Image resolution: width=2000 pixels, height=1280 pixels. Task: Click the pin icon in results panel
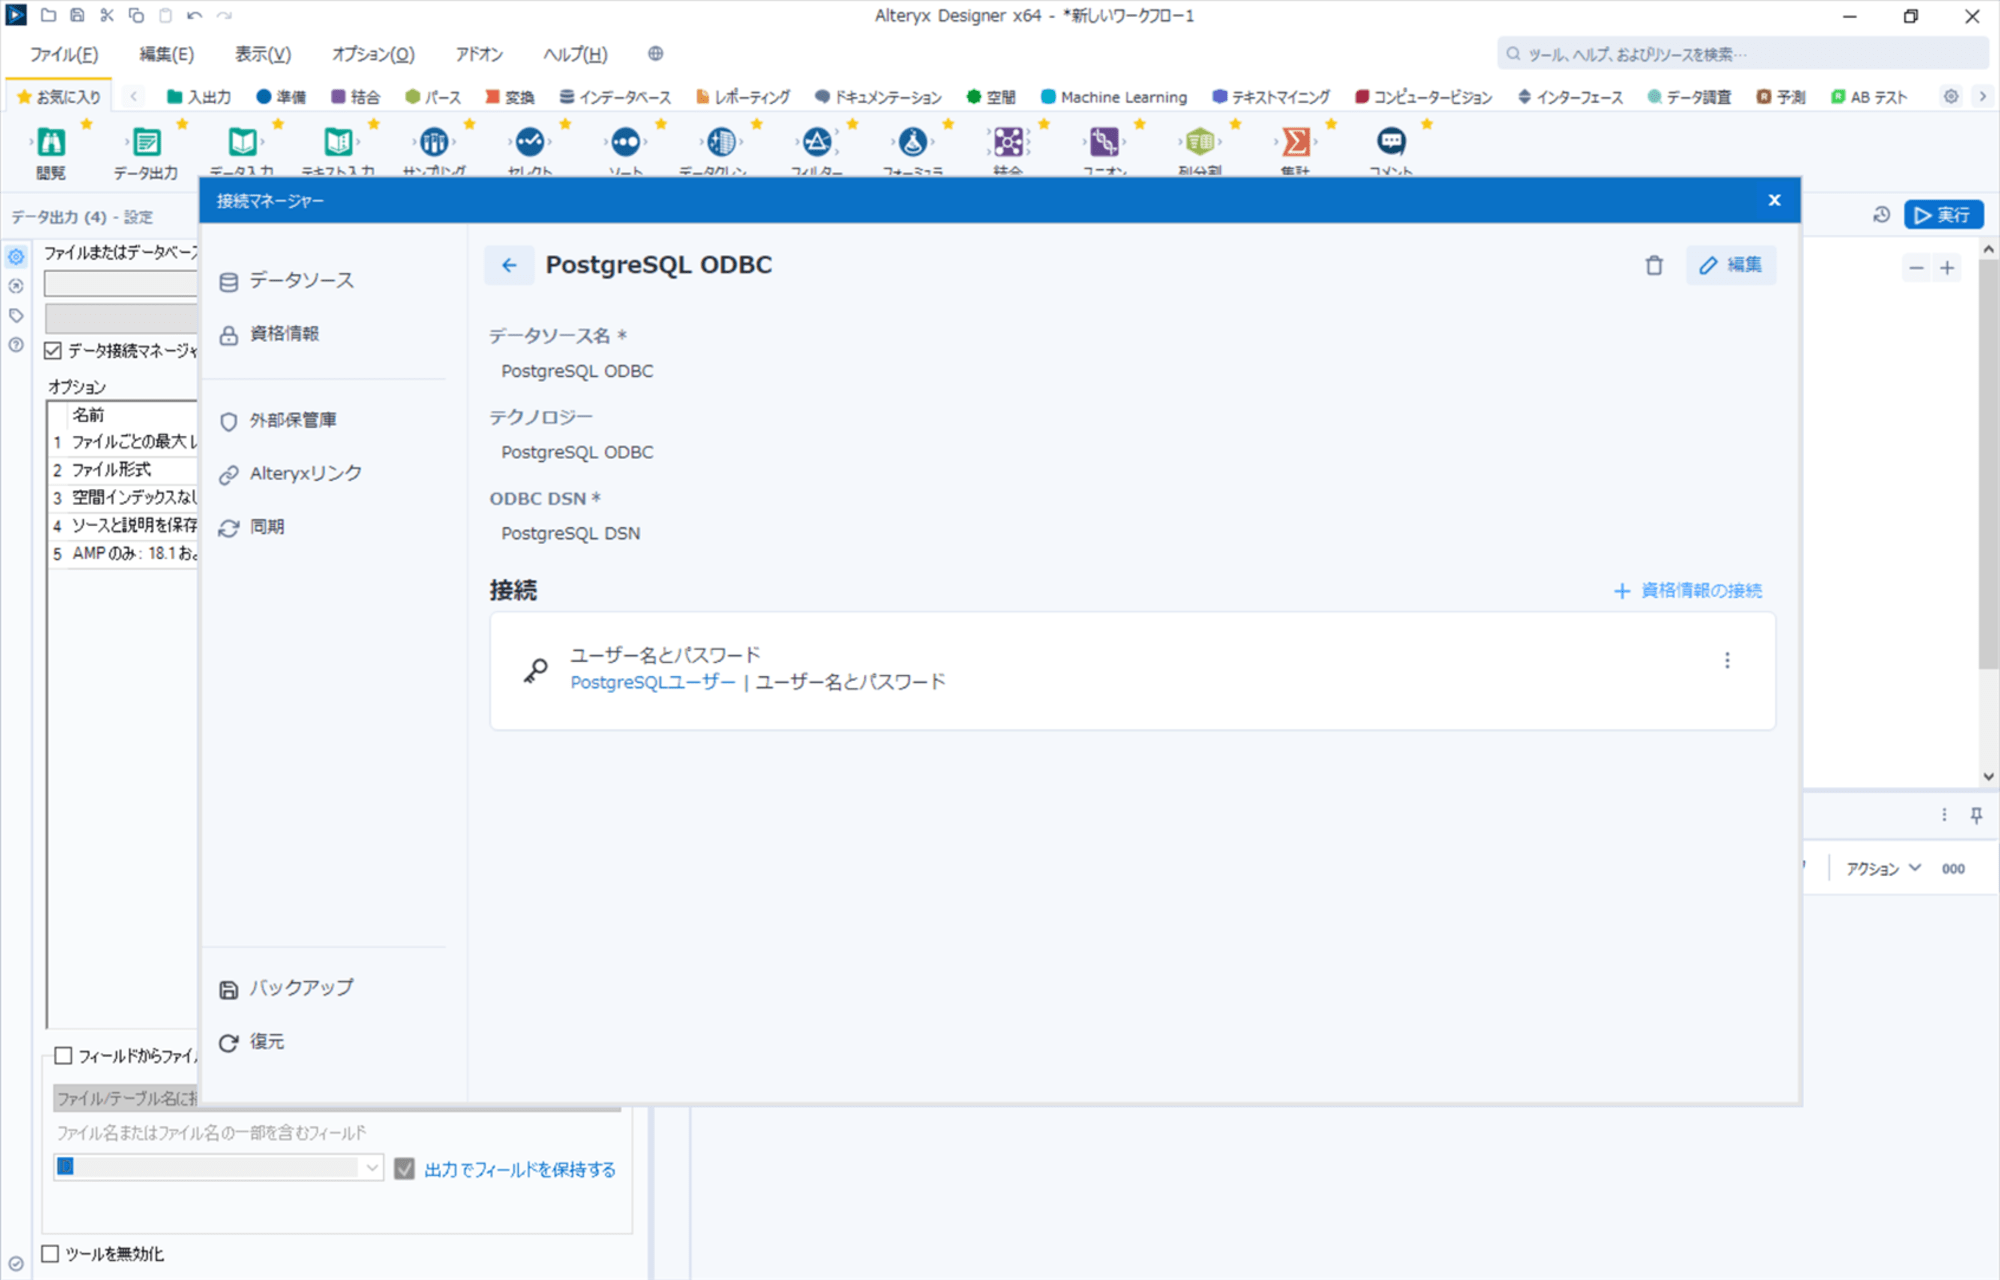pyautogui.click(x=1976, y=815)
